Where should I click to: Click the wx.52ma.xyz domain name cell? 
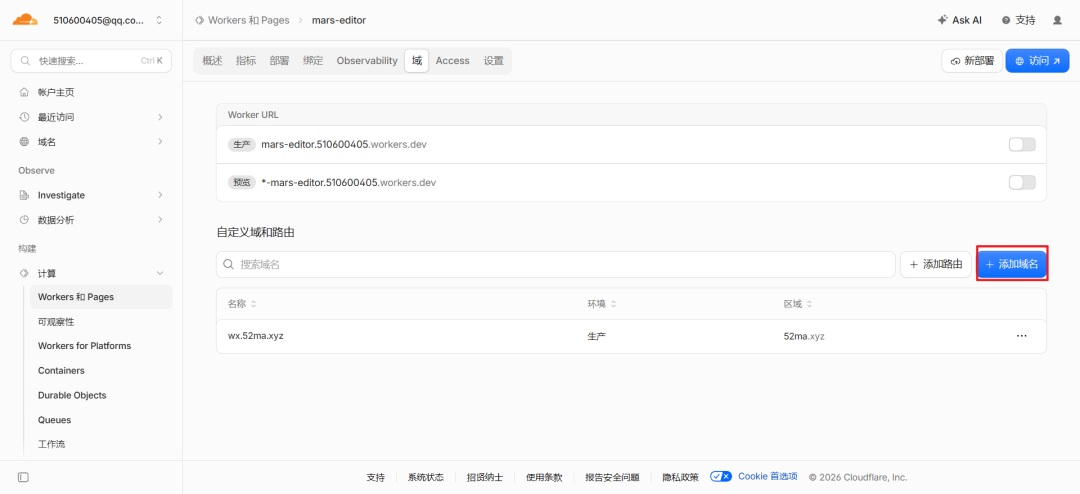click(256, 336)
